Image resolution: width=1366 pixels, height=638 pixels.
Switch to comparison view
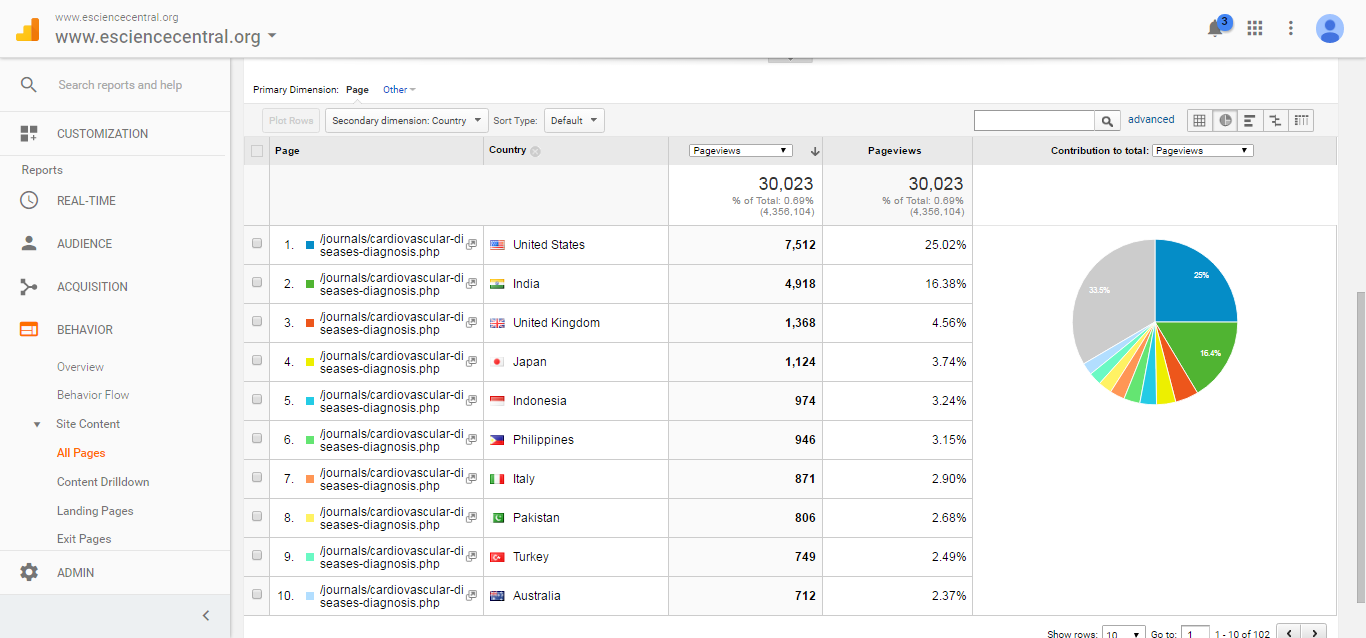tap(1275, 121)
